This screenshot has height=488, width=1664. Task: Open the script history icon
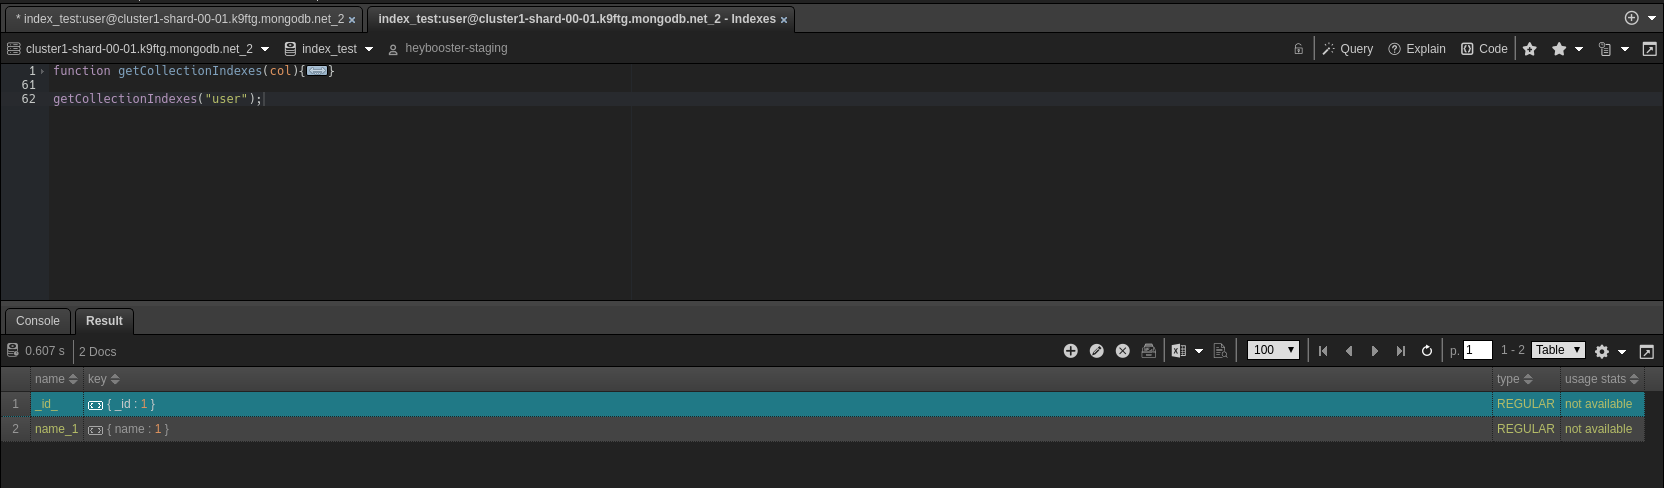1605,48
